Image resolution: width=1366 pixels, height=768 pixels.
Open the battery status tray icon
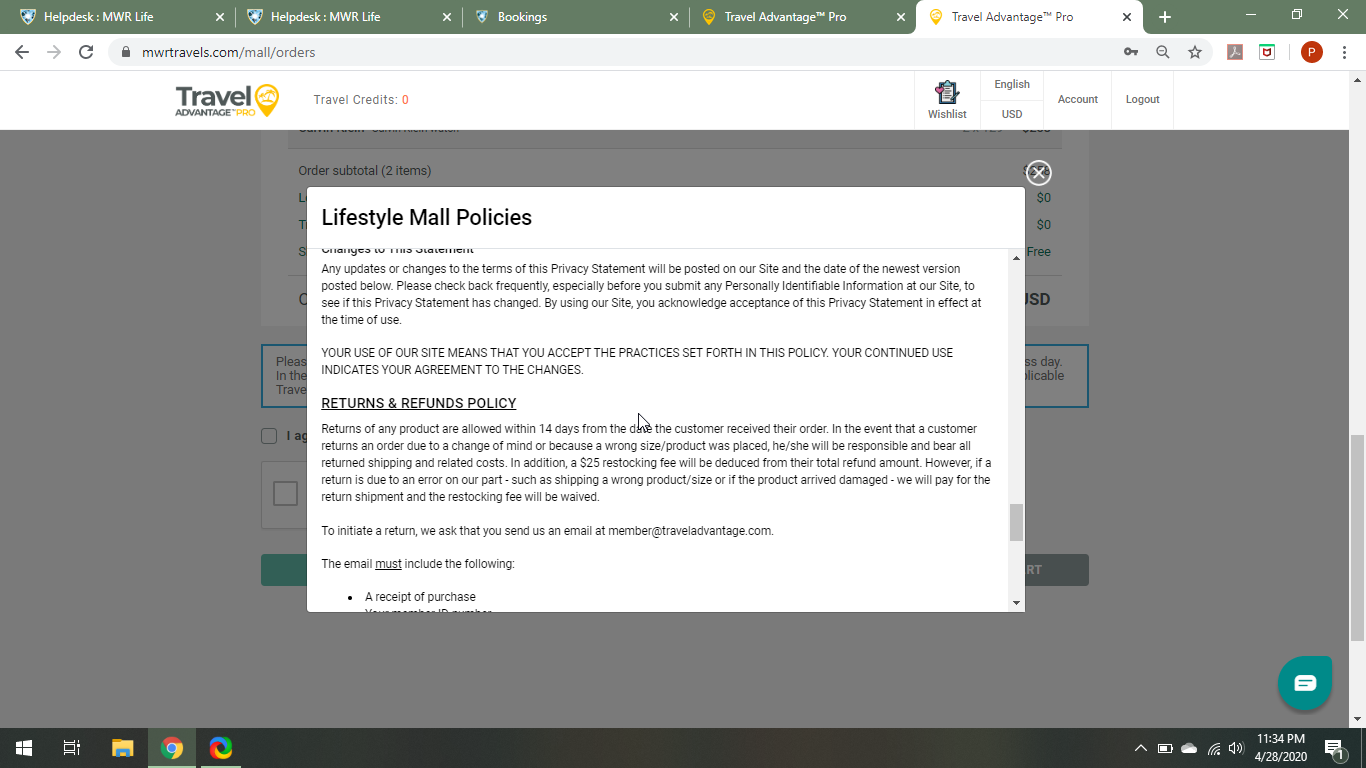1165,748
